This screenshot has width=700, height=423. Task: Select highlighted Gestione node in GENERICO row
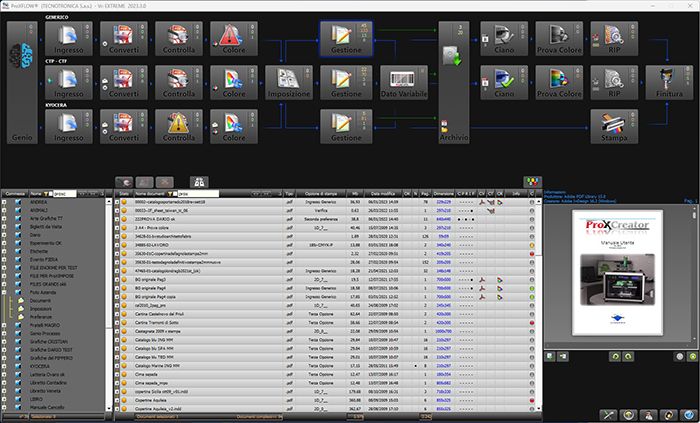(346, 38)
